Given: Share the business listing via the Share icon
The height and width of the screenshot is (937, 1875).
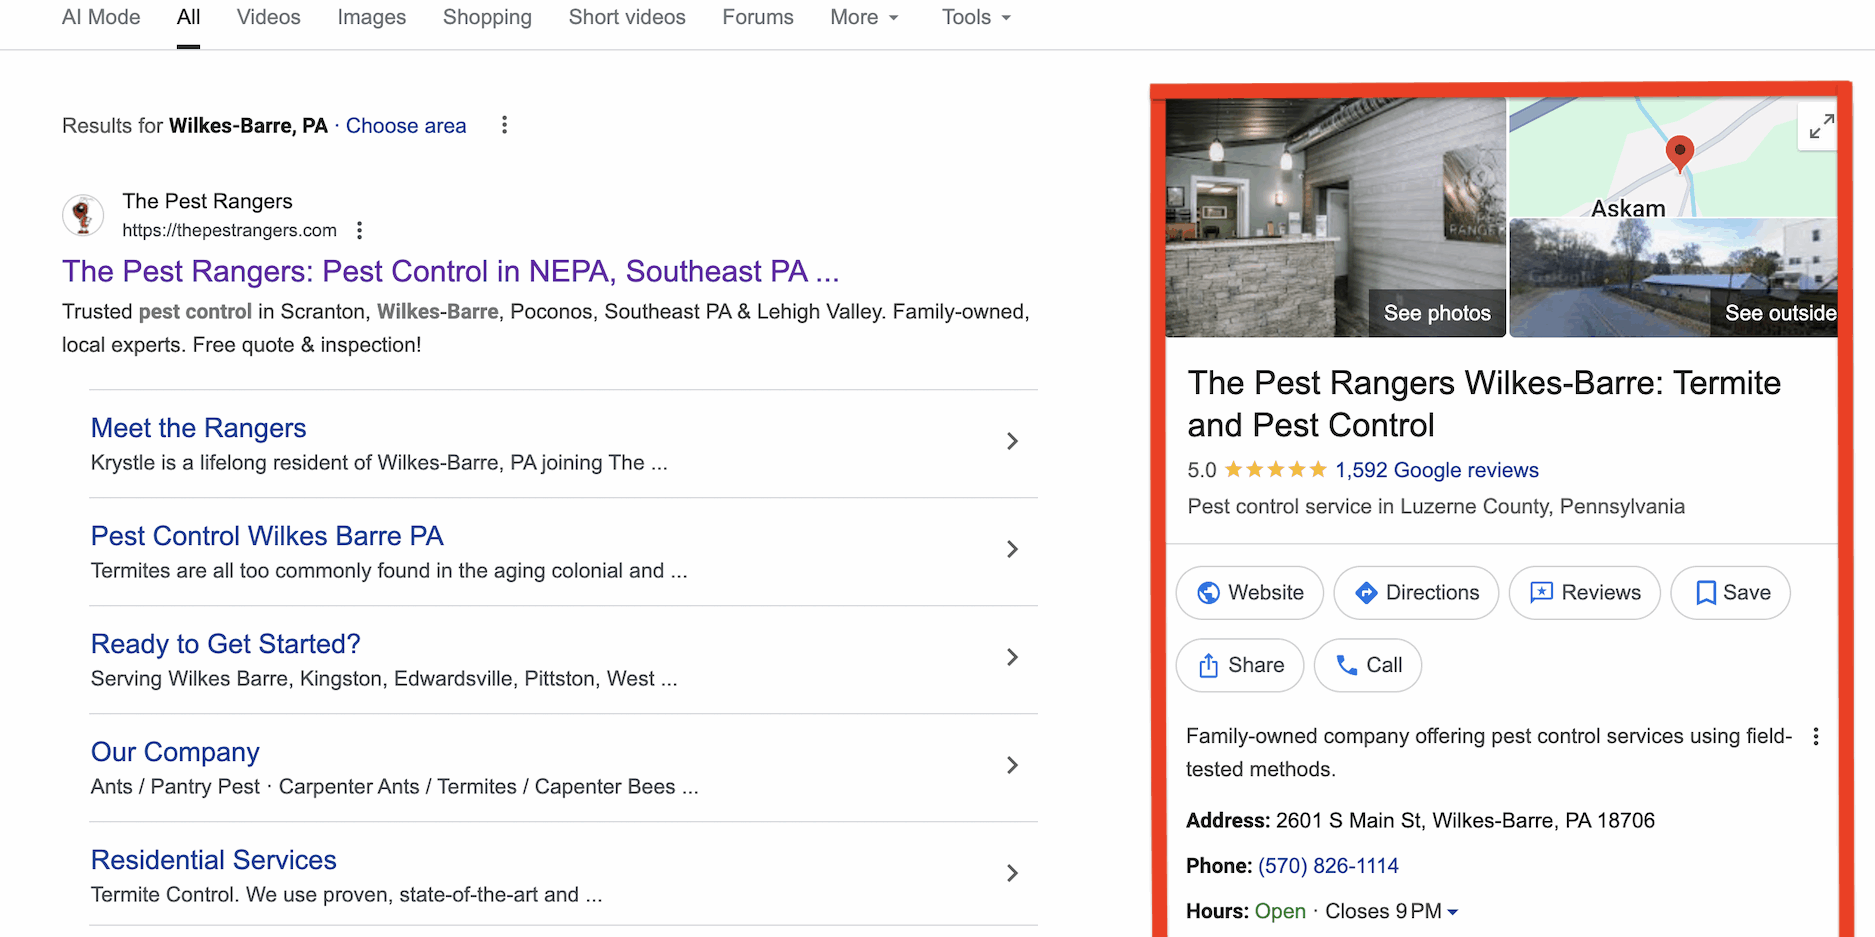Looking at the screenshot, I should click(x=1209, y=665).
